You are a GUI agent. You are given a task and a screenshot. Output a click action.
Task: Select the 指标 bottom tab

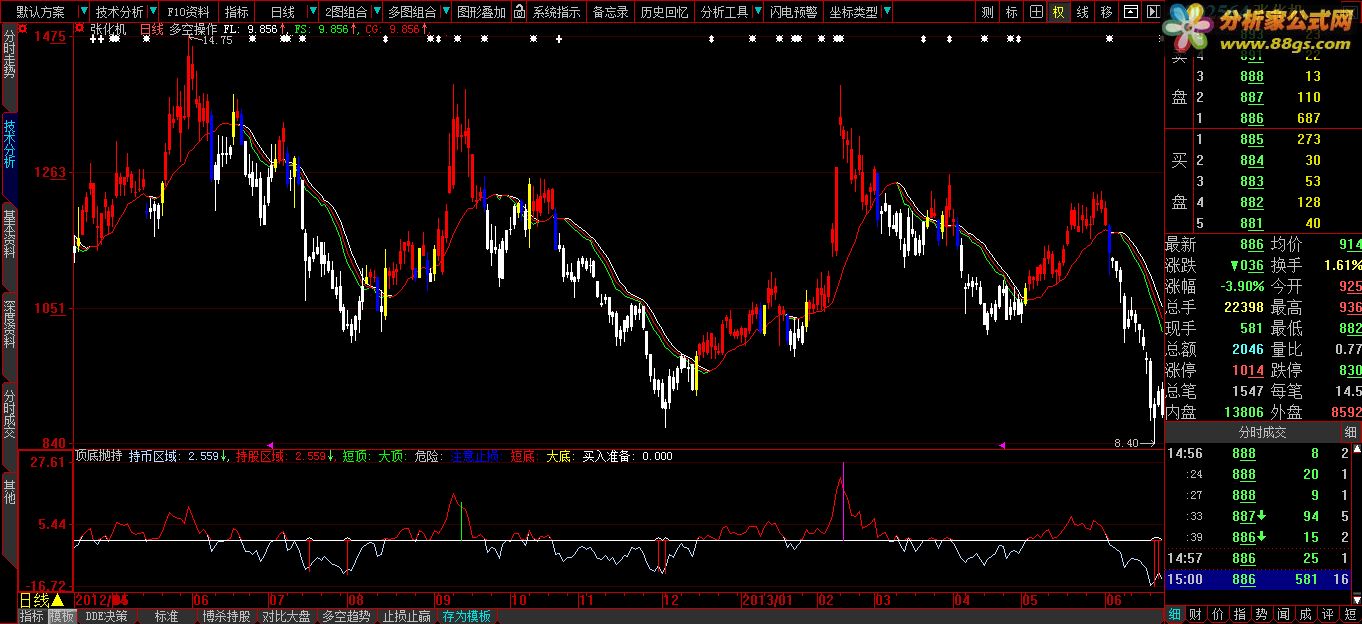(x=32, y=616)
